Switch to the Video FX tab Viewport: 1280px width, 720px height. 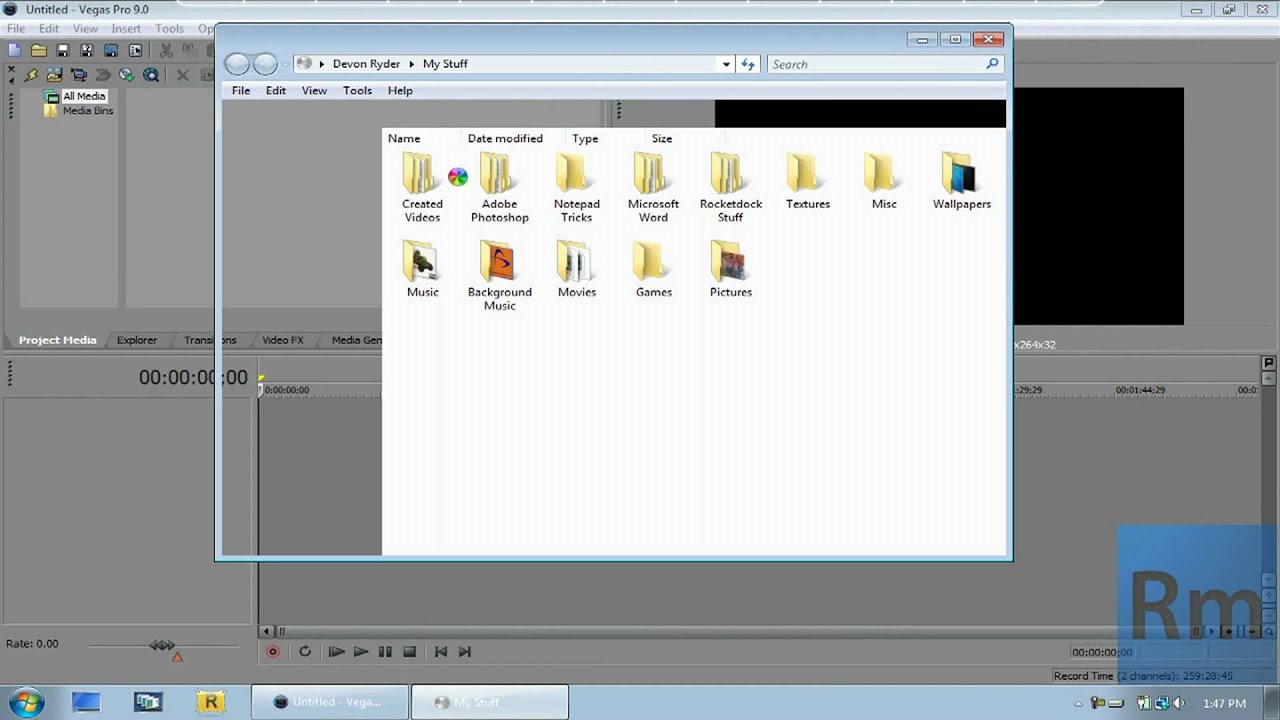[x=283, y=340]
